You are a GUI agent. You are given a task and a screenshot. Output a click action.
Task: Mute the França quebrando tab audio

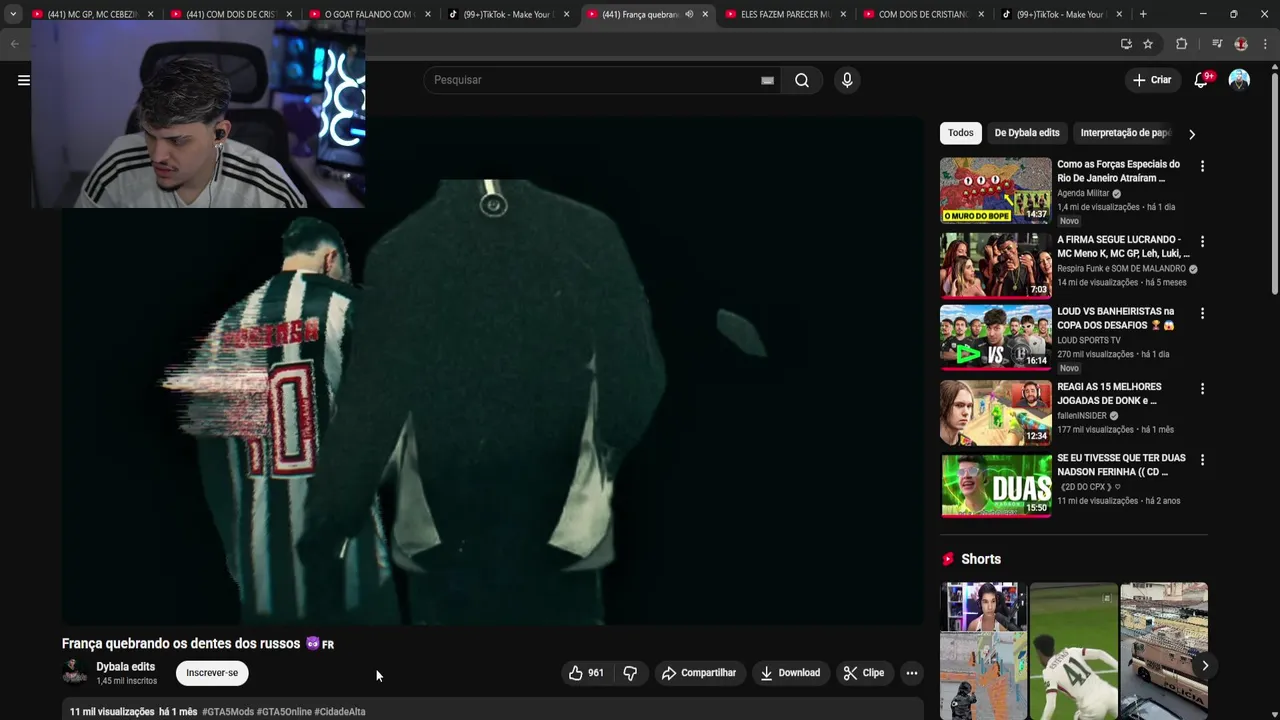[689, 14]
